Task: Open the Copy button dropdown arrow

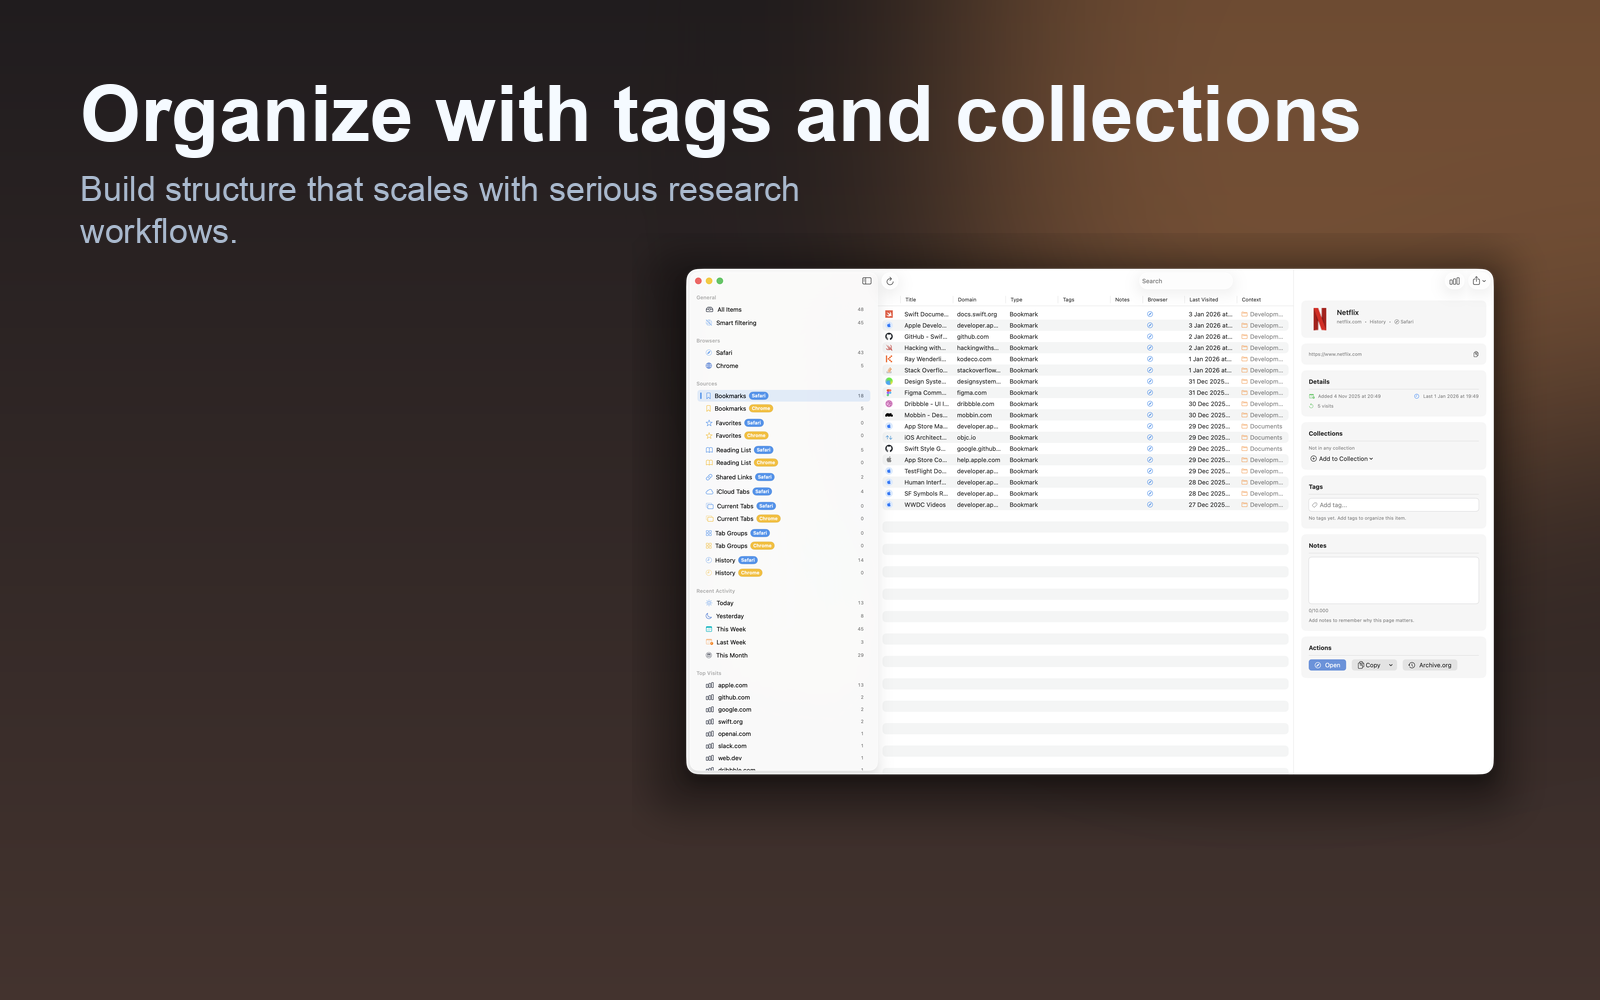Action: click(x=1389, y=664)
